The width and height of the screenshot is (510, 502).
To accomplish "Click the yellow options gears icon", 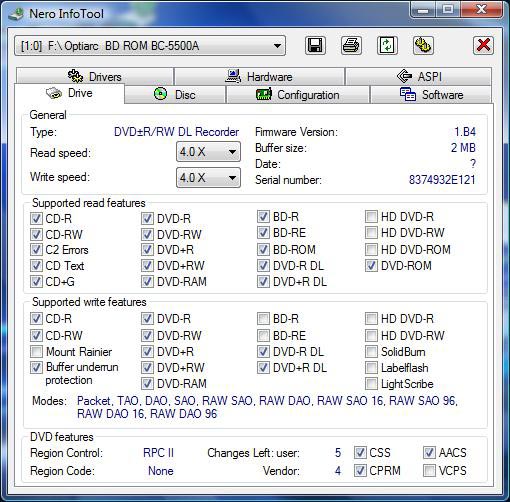I will pos(423,45).
